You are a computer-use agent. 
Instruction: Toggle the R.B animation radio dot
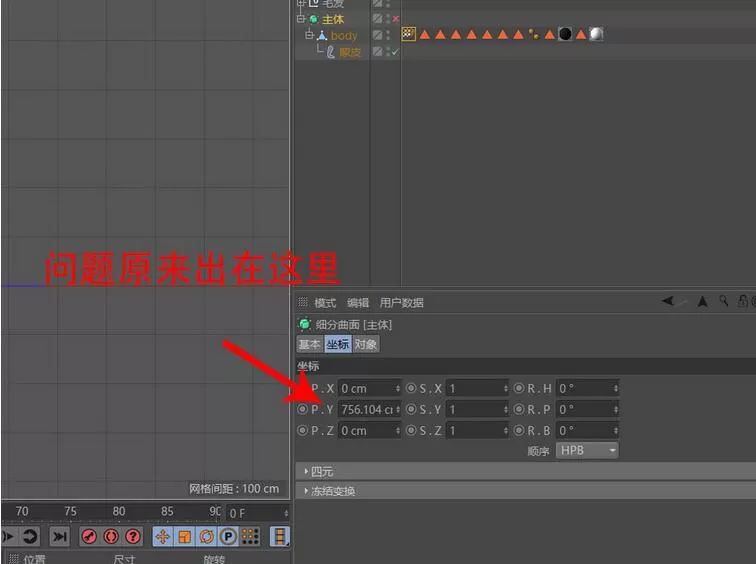click(x=519, y=430)
